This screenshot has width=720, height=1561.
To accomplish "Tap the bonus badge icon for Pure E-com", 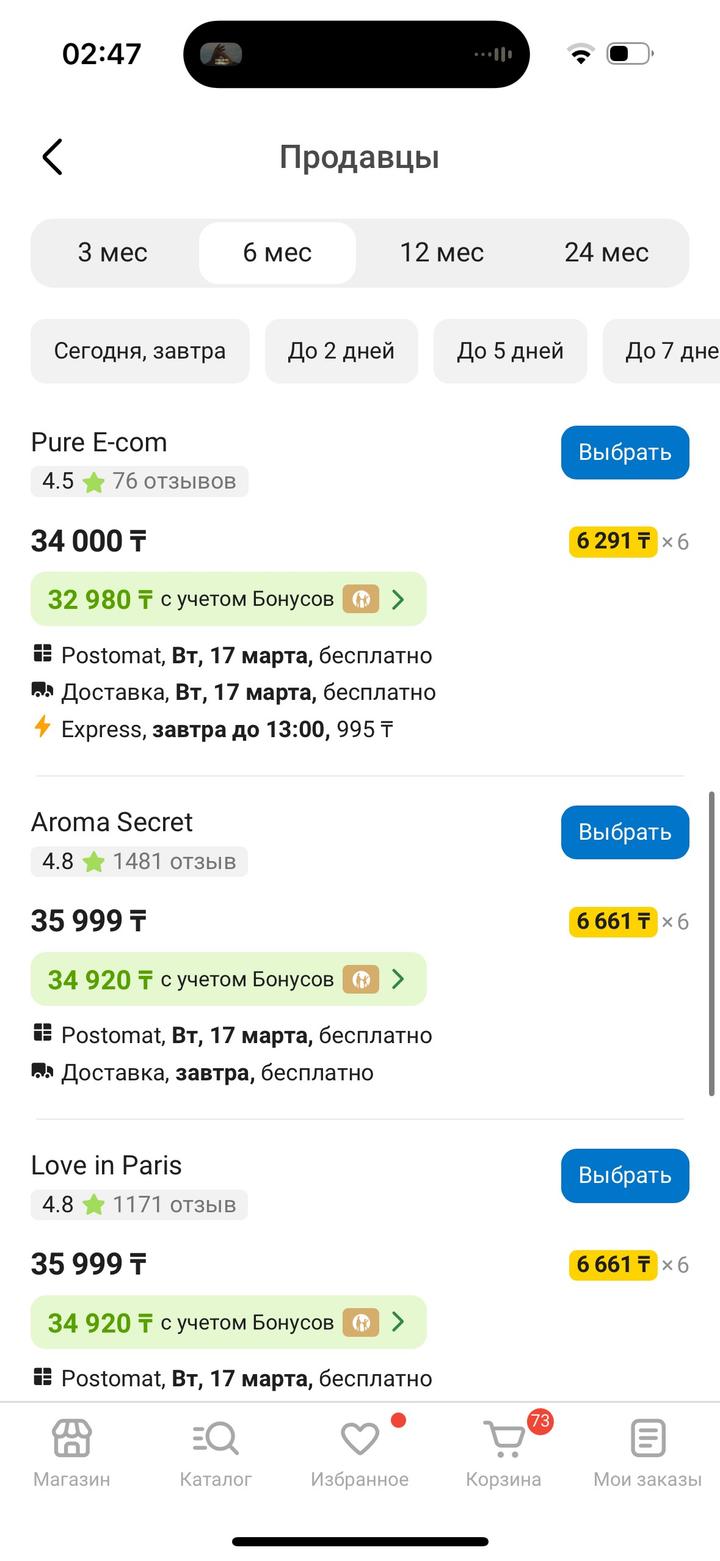I will pyautogui.click(x=361, y=599).
